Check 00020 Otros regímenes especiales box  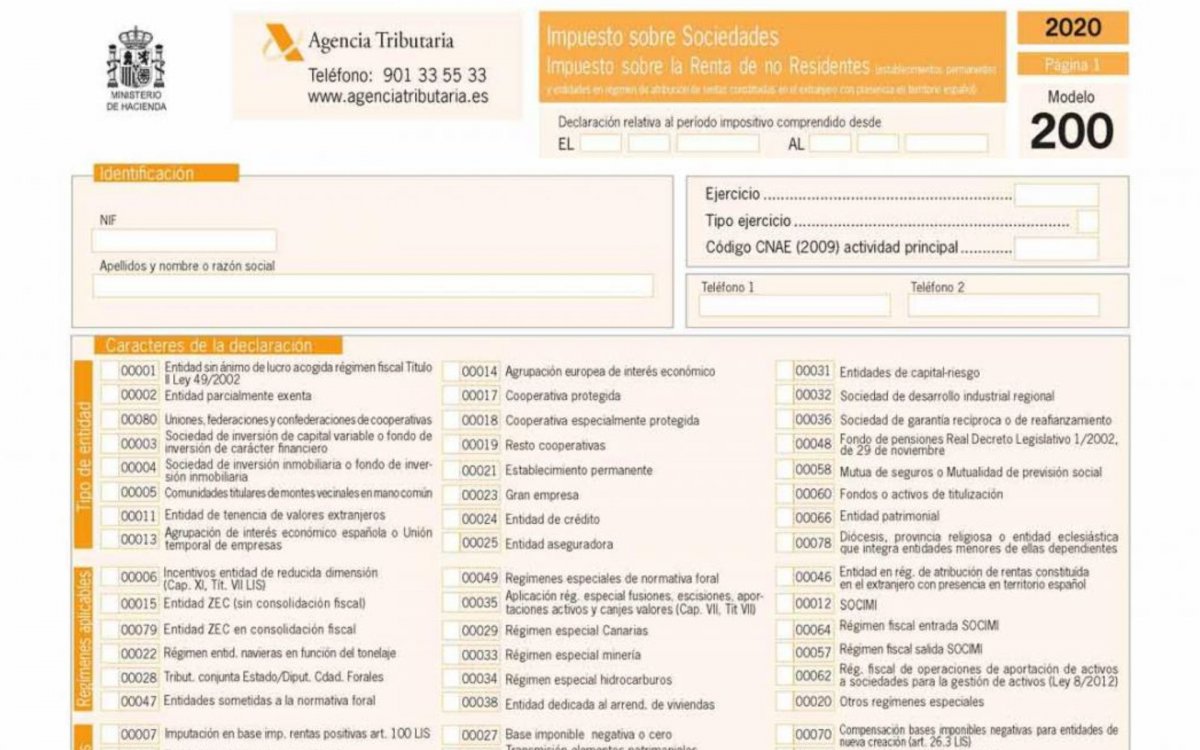click(x=784, y=702)
